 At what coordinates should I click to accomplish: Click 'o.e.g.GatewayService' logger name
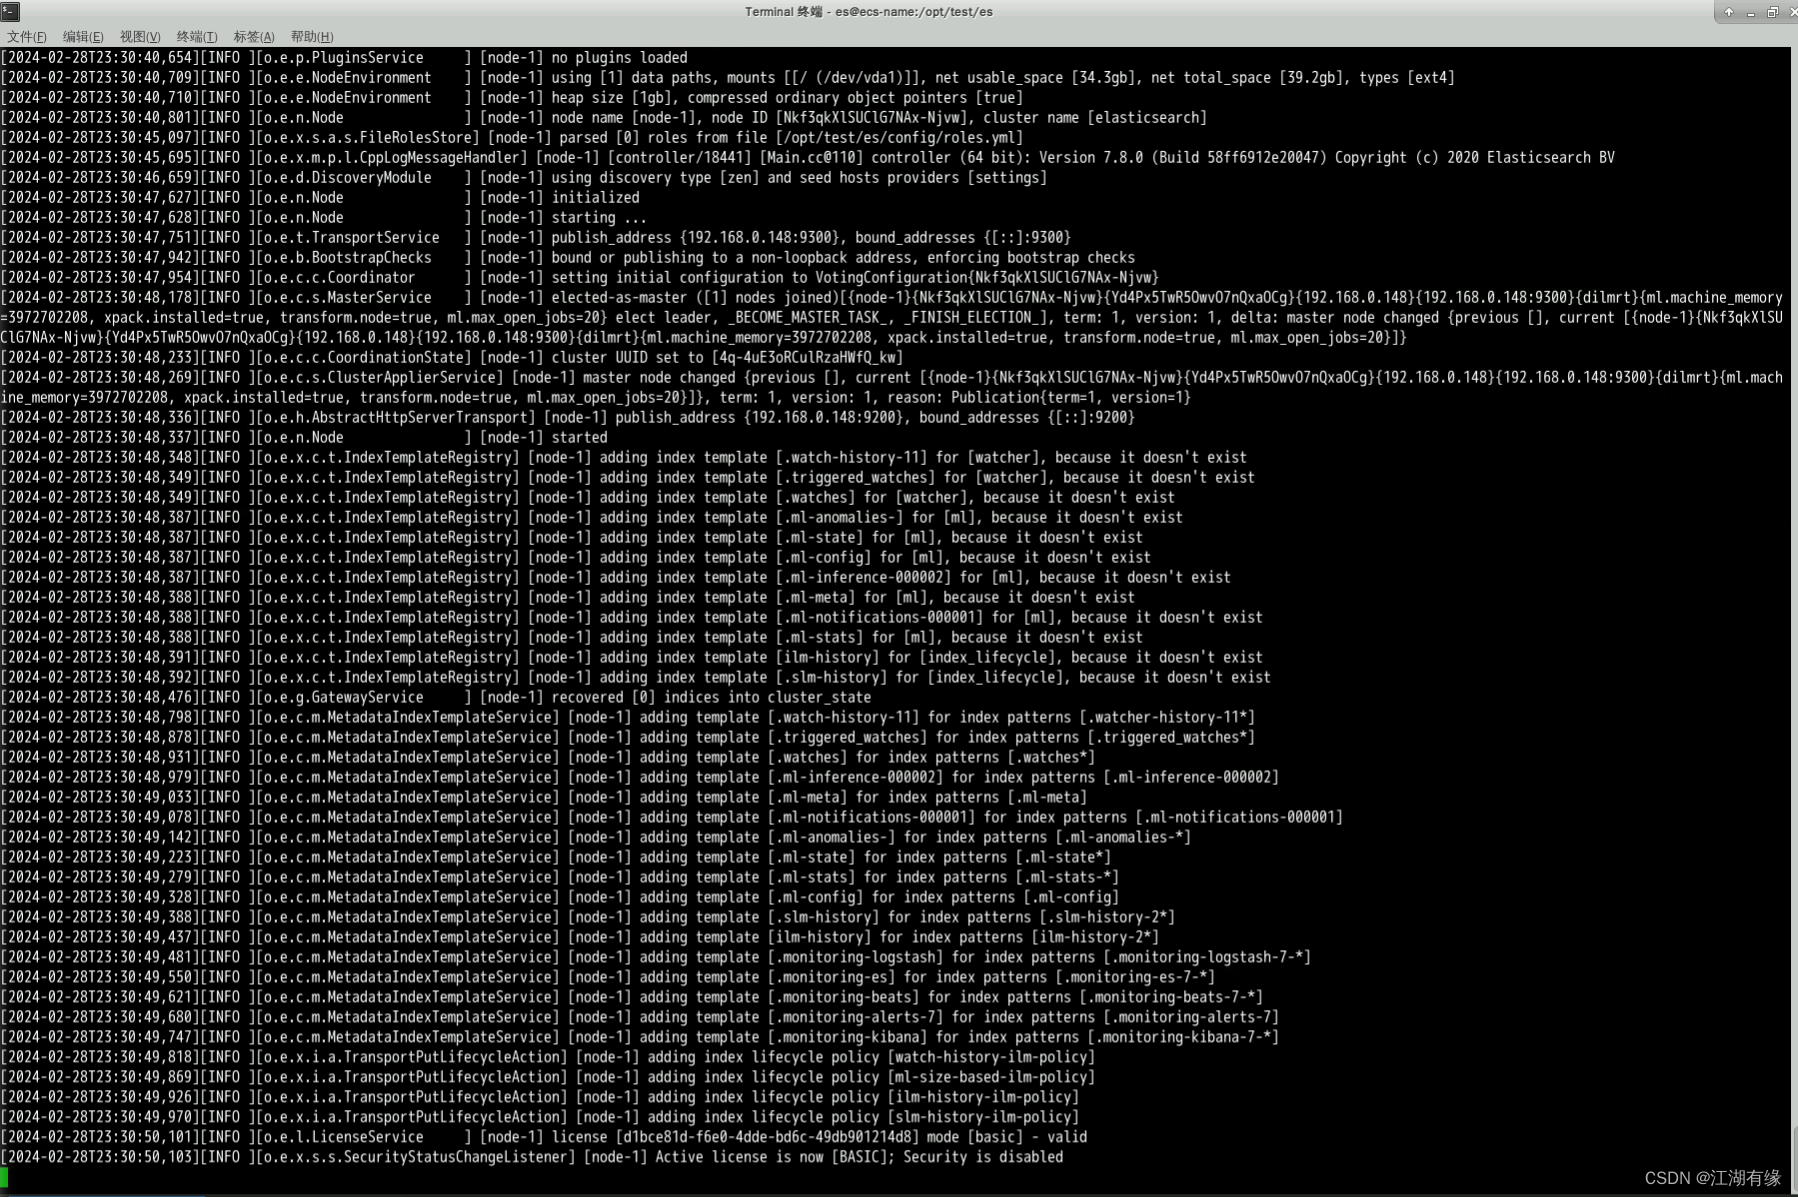tap(343, 698)
